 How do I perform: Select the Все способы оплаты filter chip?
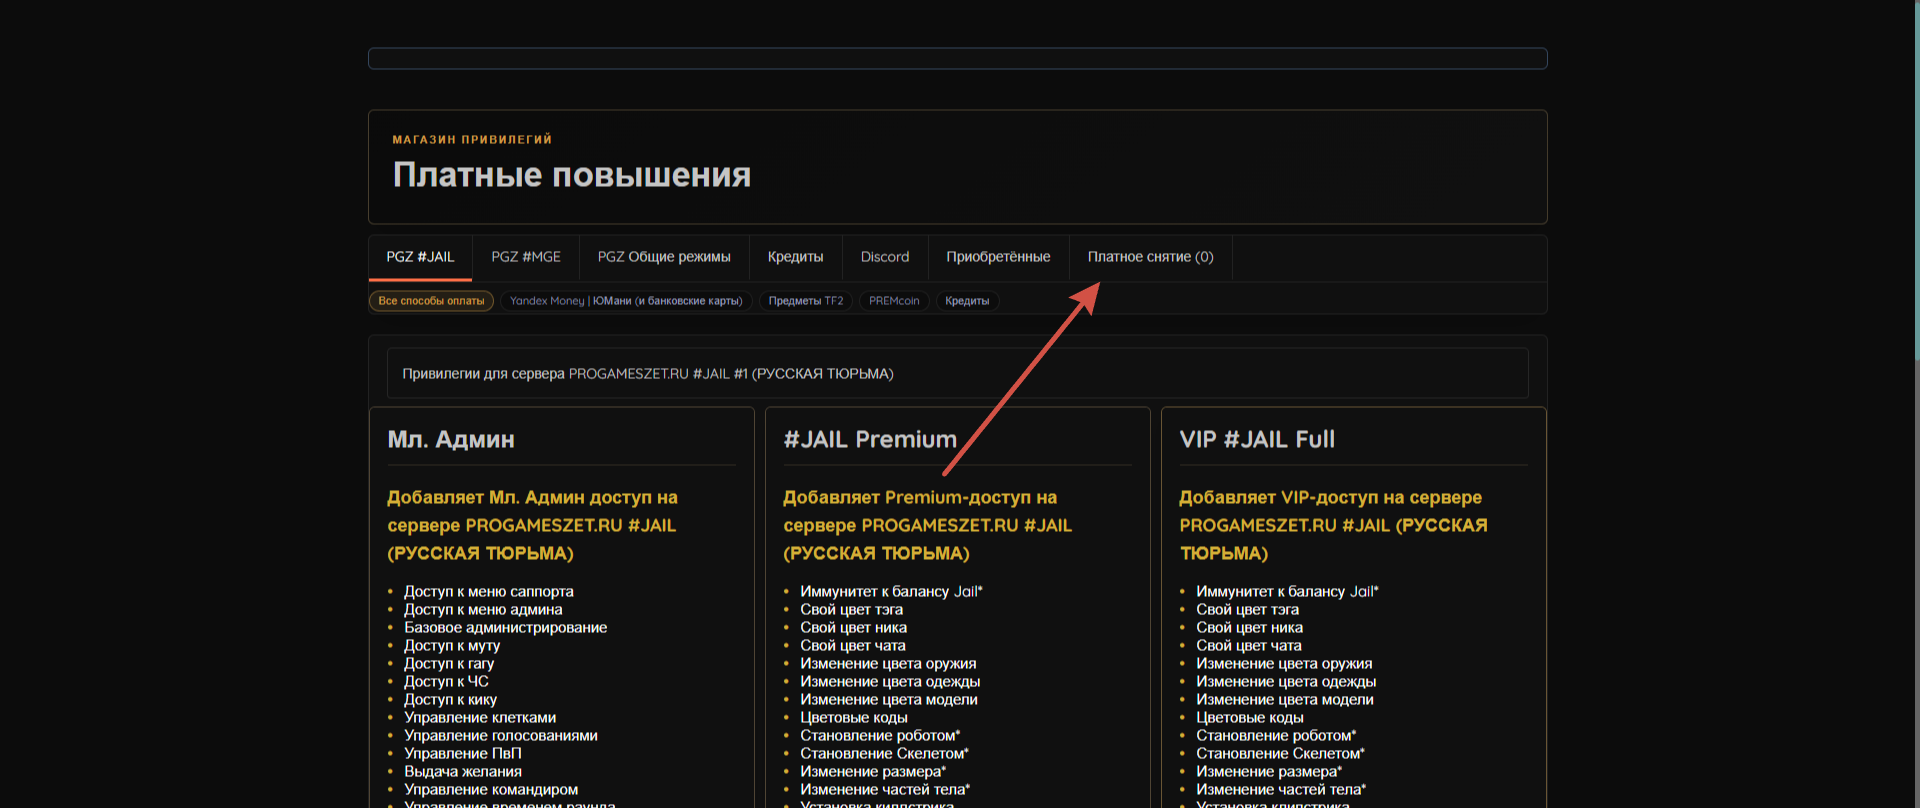point(431,301)
